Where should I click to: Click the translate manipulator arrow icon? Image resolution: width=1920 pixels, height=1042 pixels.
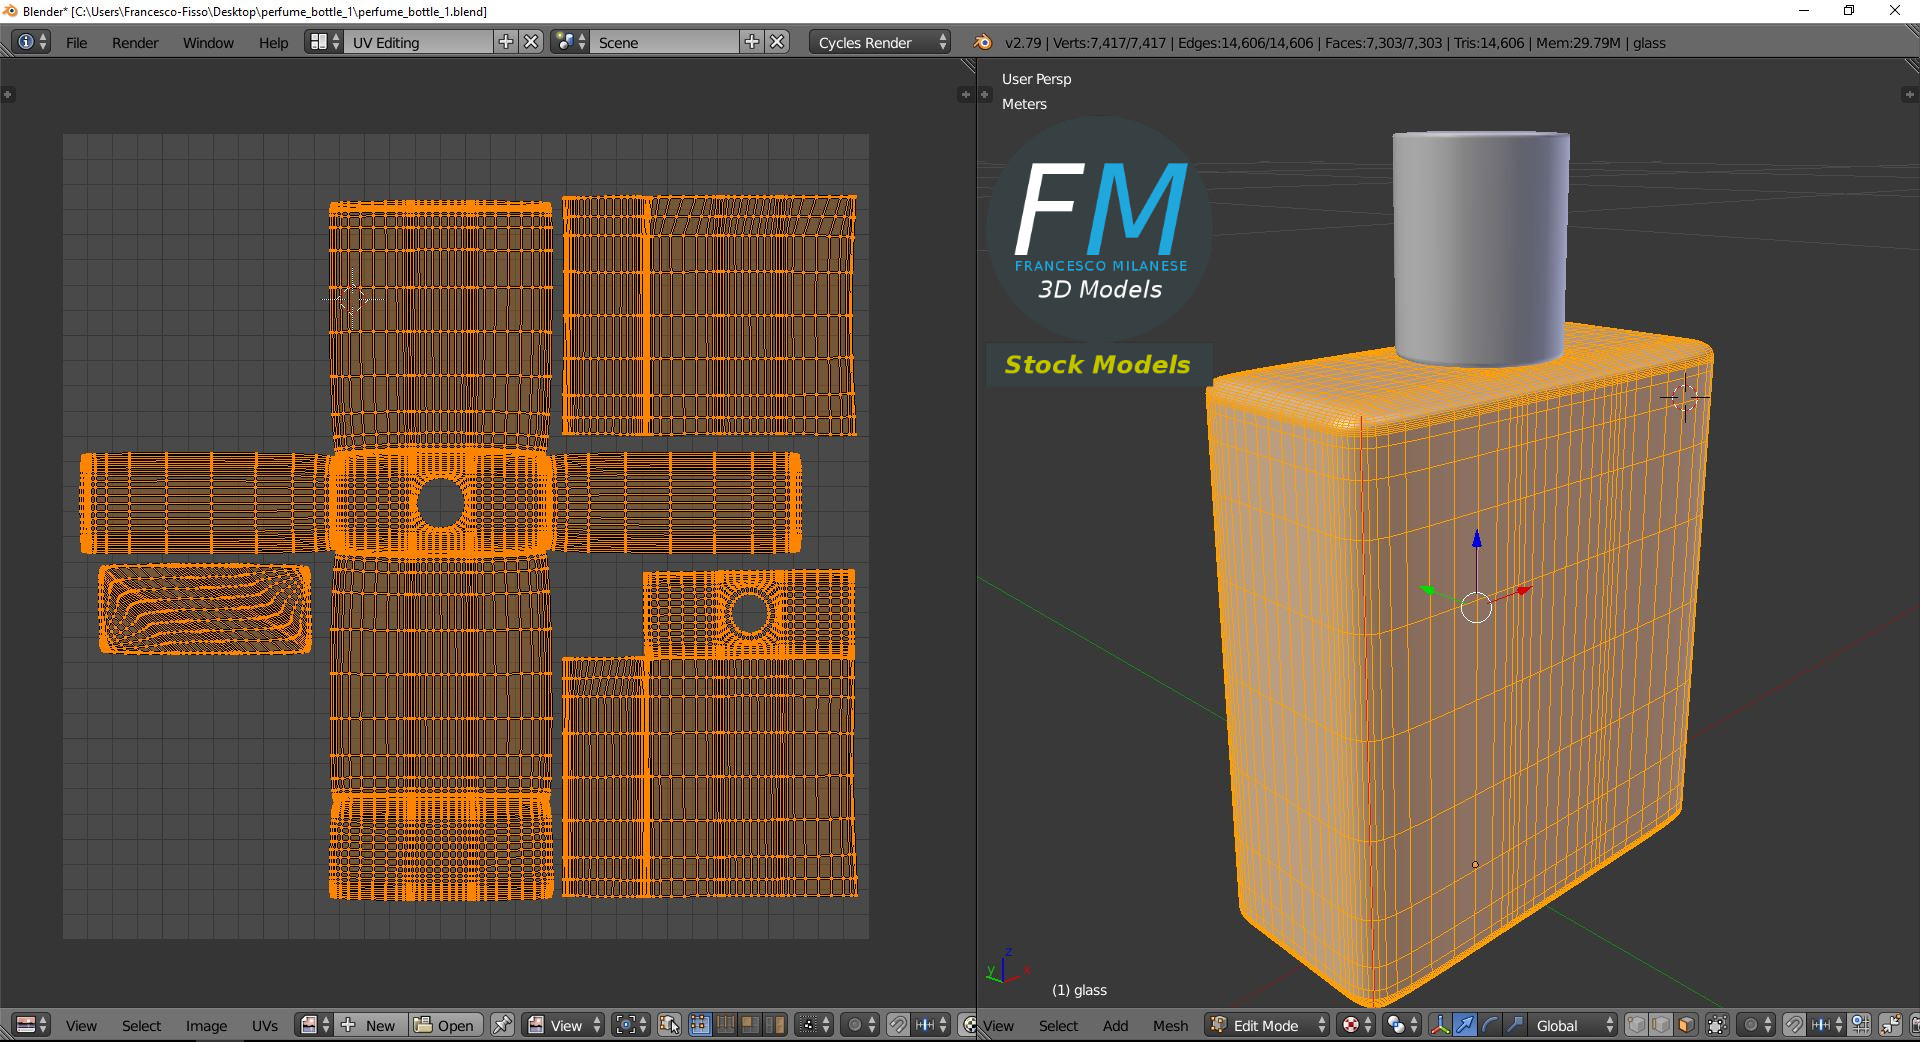pos(1465,1025)
